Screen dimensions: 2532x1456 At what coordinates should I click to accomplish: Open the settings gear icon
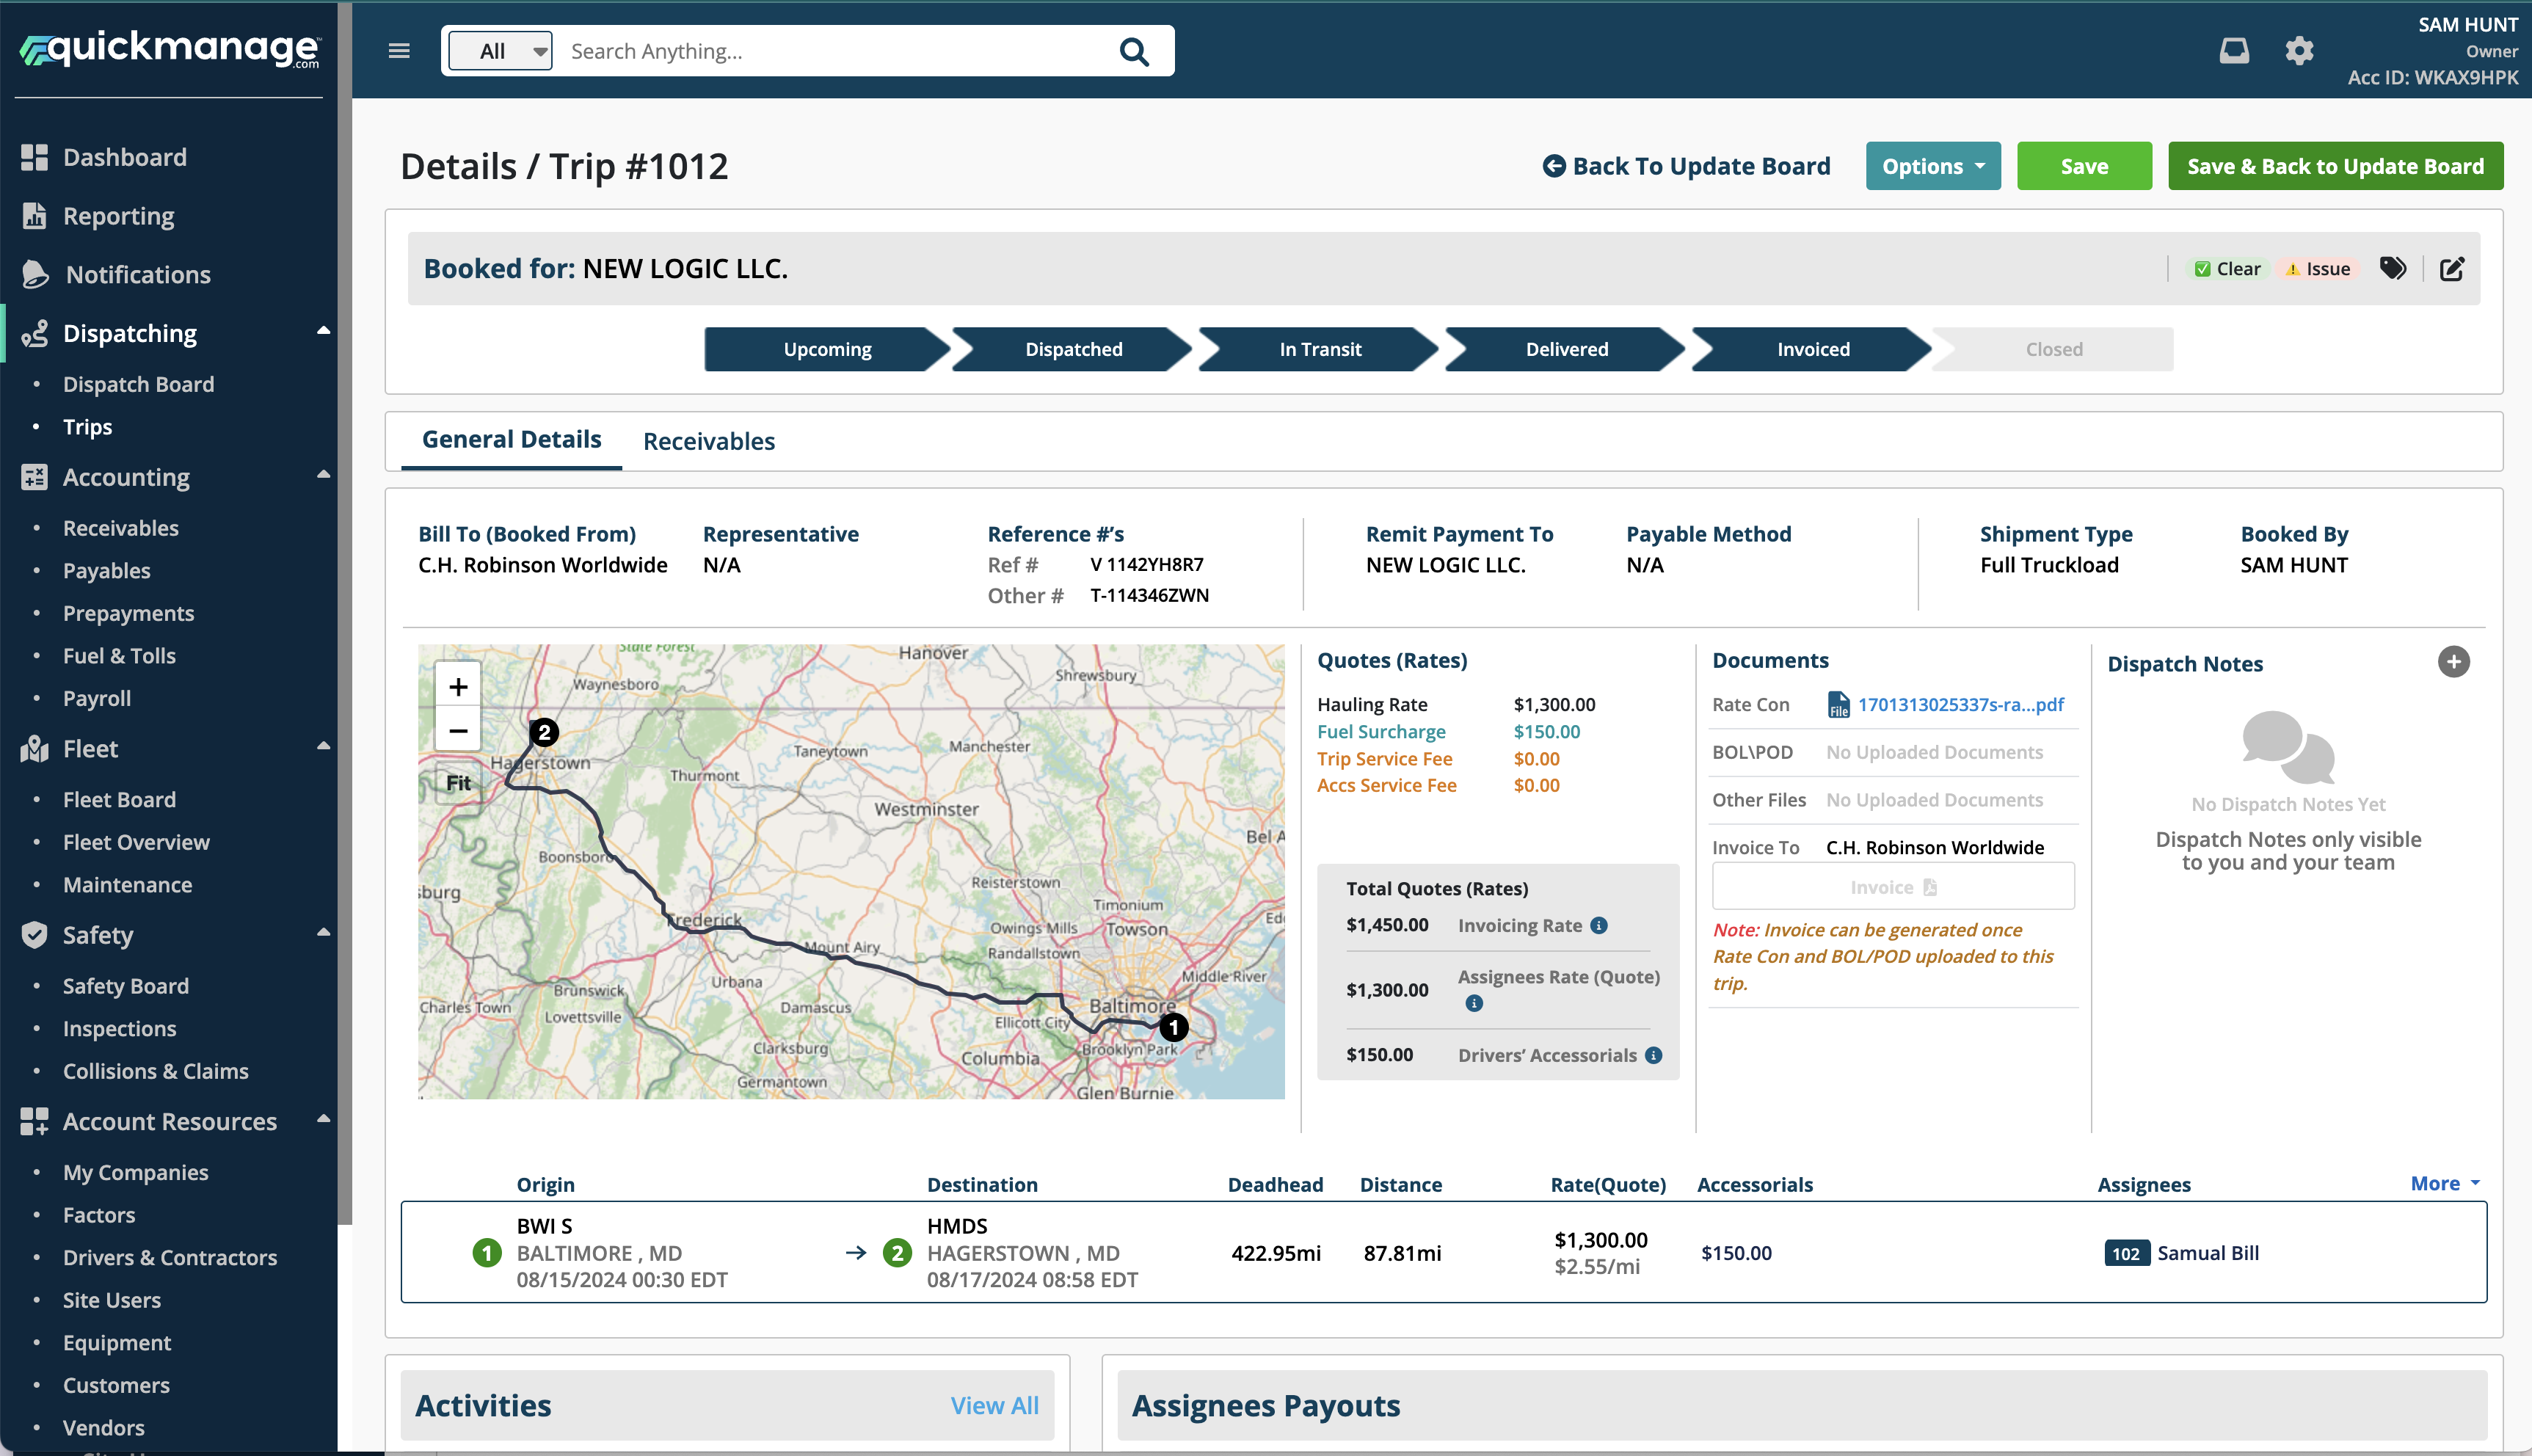click(x=2299, y=51)
